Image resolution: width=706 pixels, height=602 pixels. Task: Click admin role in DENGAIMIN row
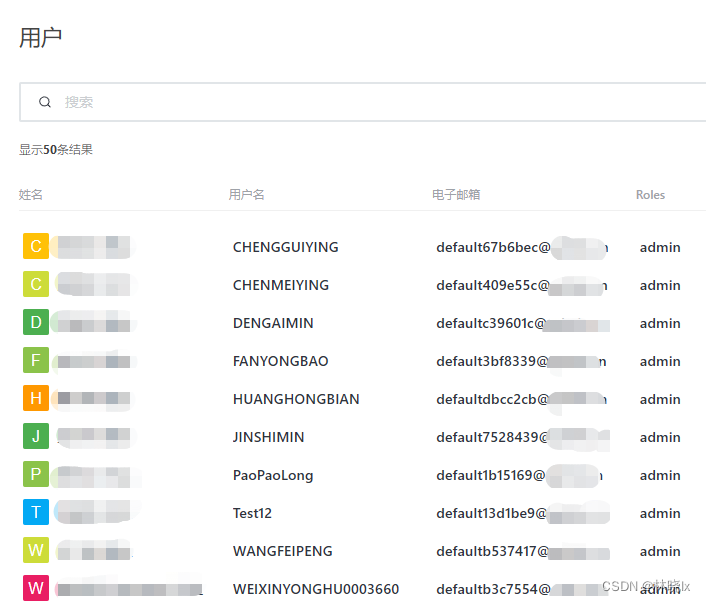click(x=660, y=323)
